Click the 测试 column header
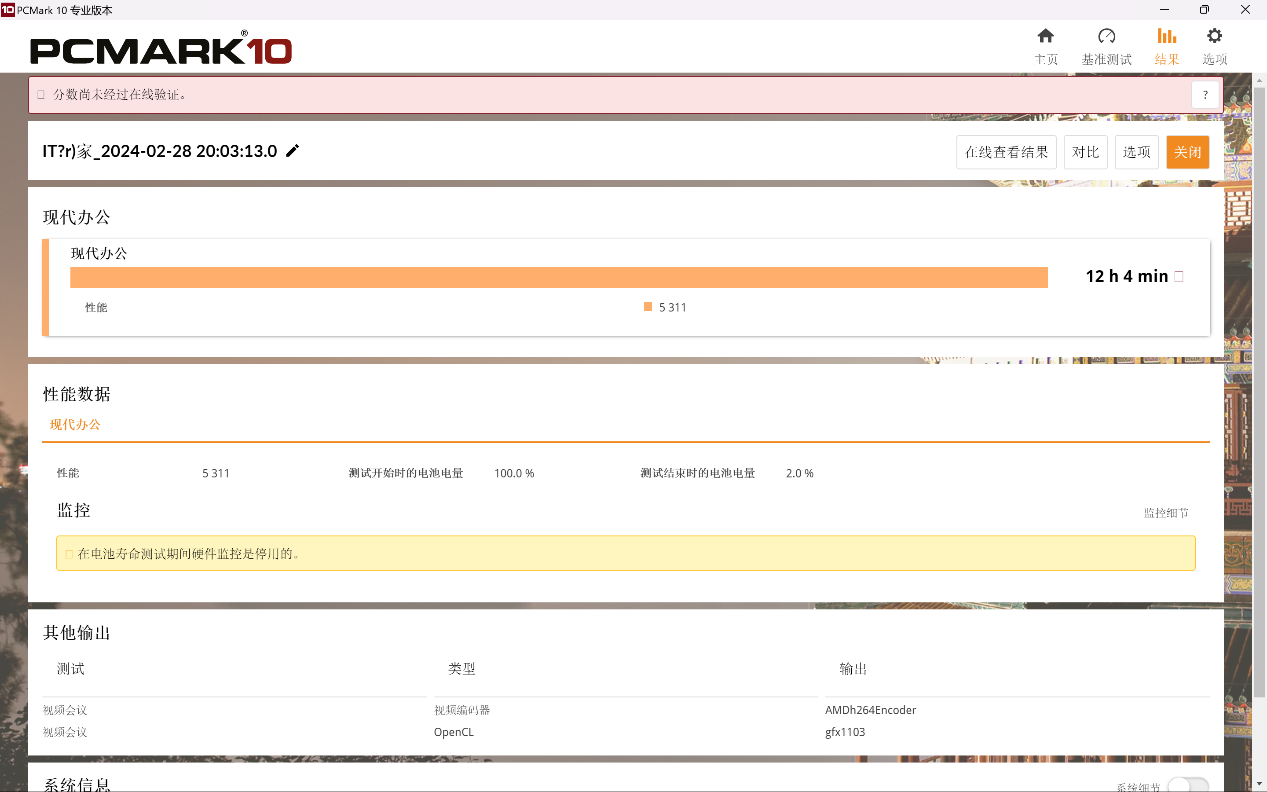Image resolution: width=1267 pixels, height=792 pixels. coord(71,669)
